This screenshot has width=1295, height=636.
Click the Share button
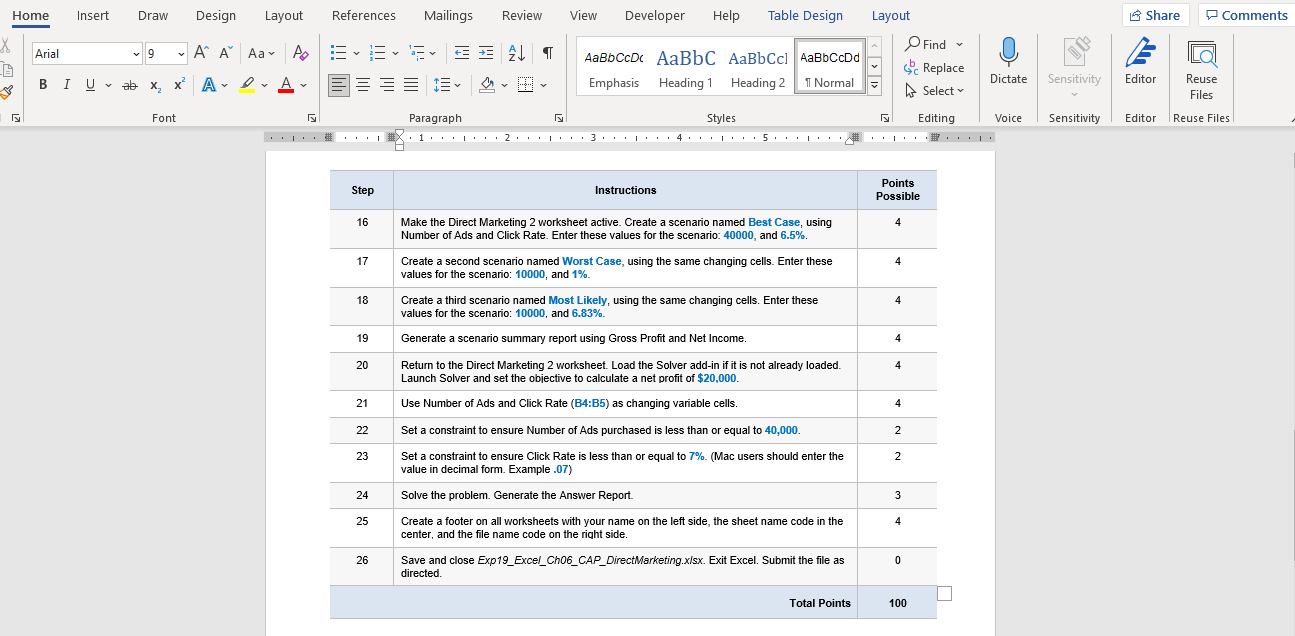coord(1156,15)
